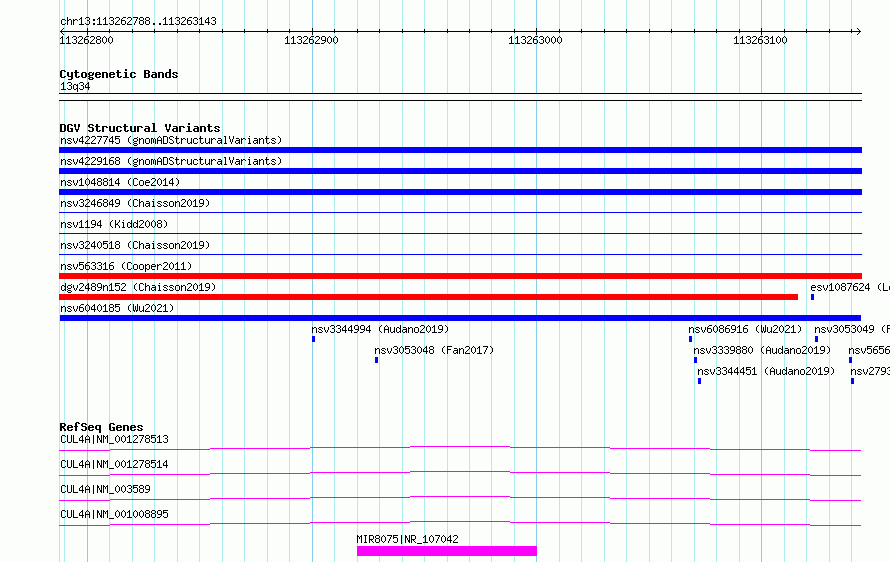Screen dimensions: 890x562
Task: Click the CUL4A|NM_001278513 transcript label
Action: click(x=114, y=439)
